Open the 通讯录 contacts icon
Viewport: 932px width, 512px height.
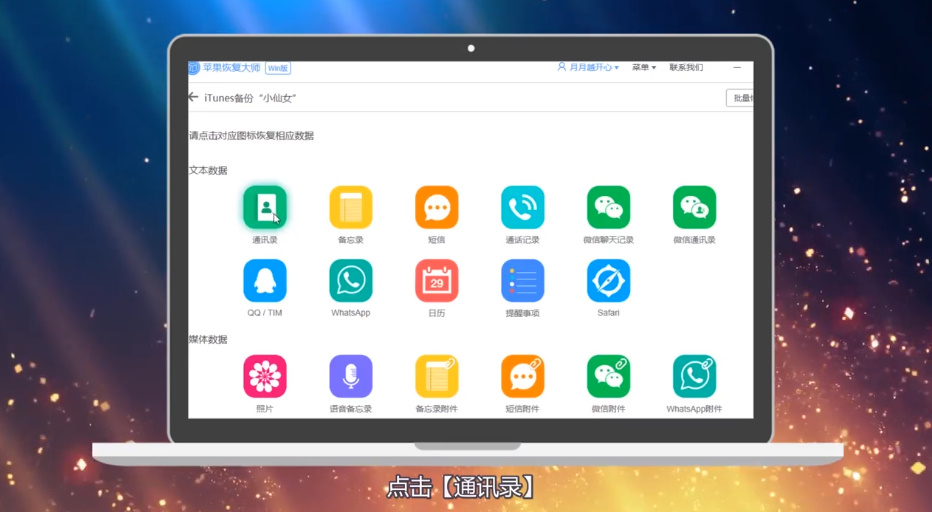click(265, 207)
